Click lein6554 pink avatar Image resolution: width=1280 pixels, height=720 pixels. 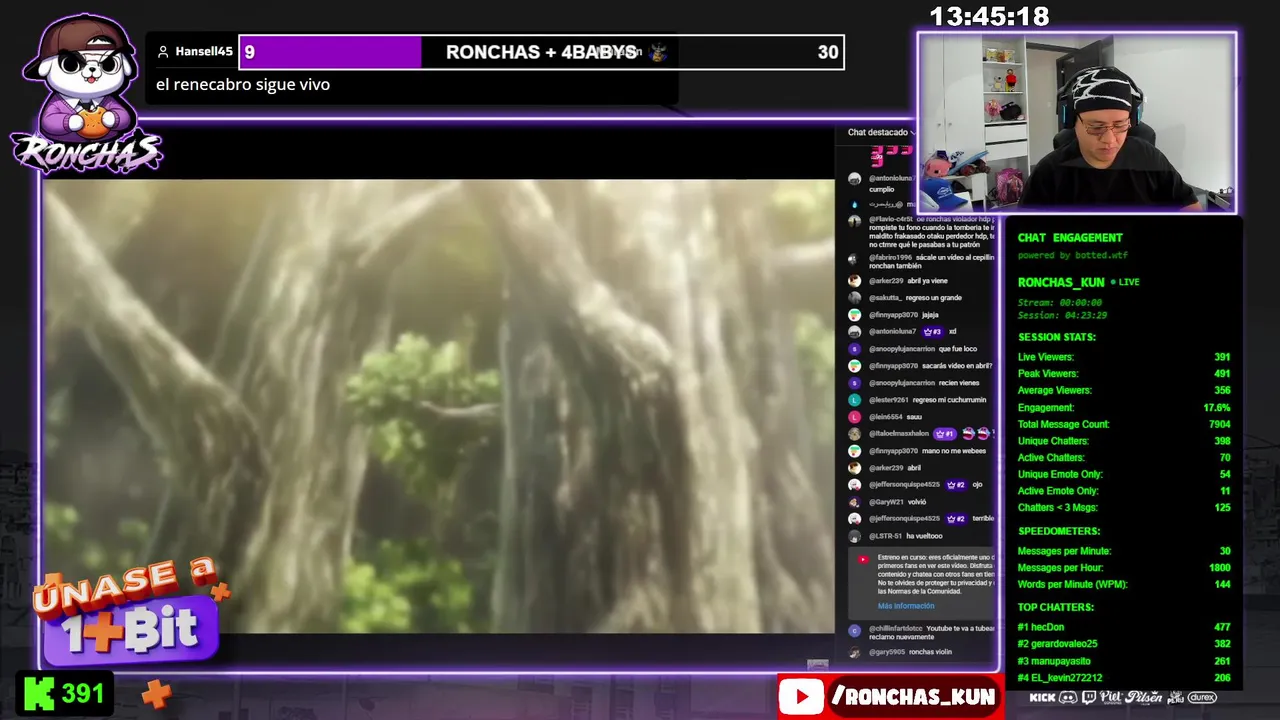[x=854, y=417]
